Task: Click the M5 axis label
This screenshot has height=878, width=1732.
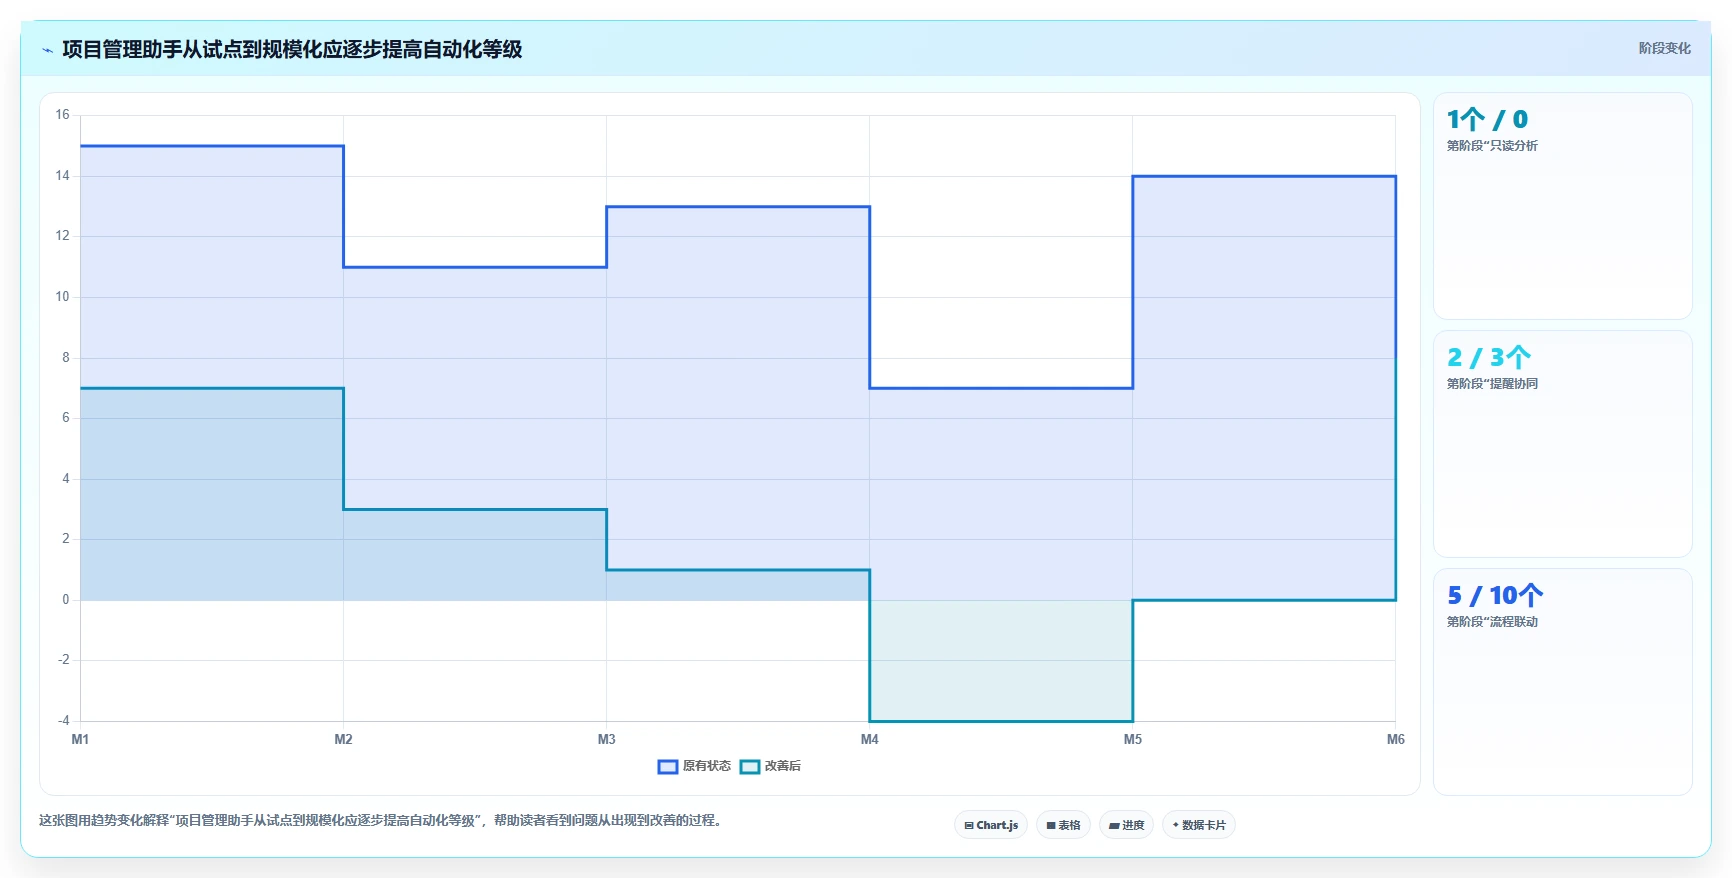Action: click(1132, 740)
